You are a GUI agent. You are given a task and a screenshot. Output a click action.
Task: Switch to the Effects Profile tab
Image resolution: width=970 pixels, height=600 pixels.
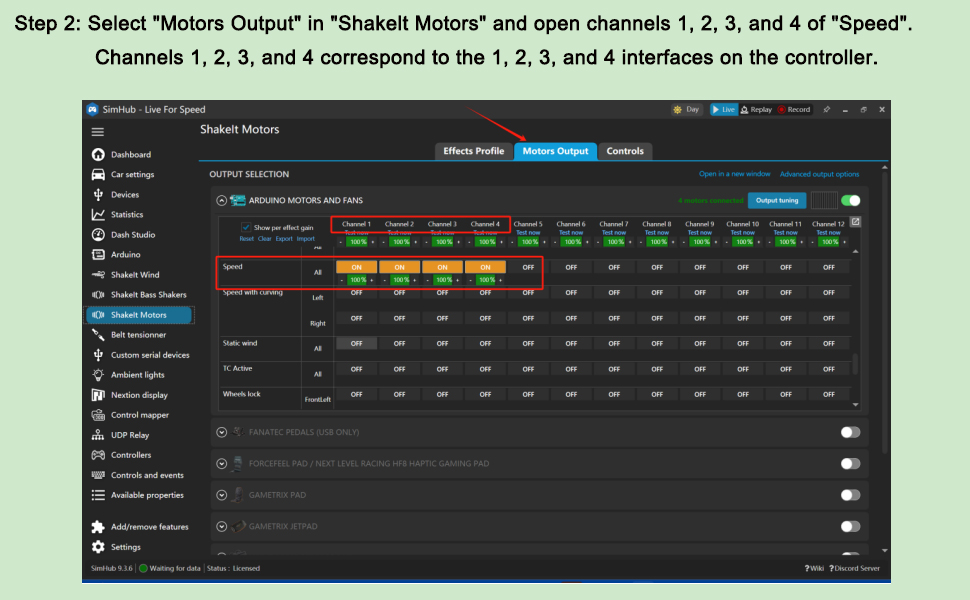[x=473, y=151]
